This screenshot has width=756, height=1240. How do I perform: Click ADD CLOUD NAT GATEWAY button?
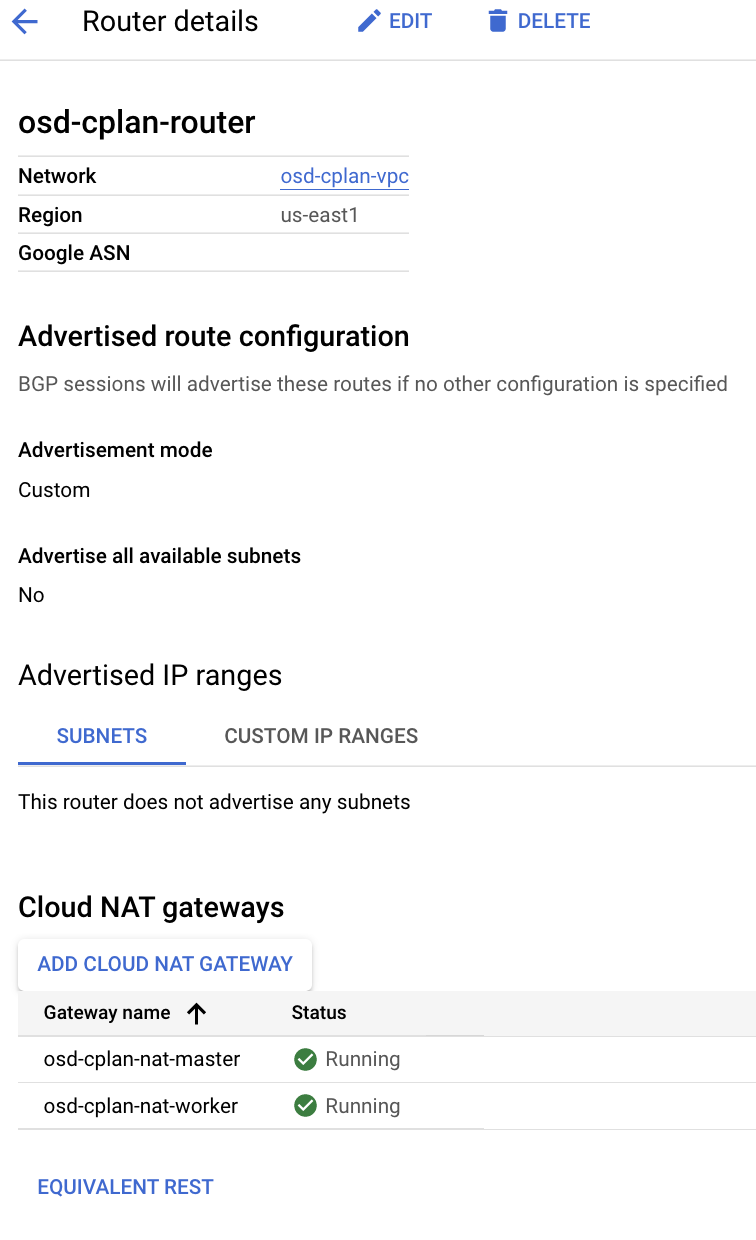[x=165, y=964]
